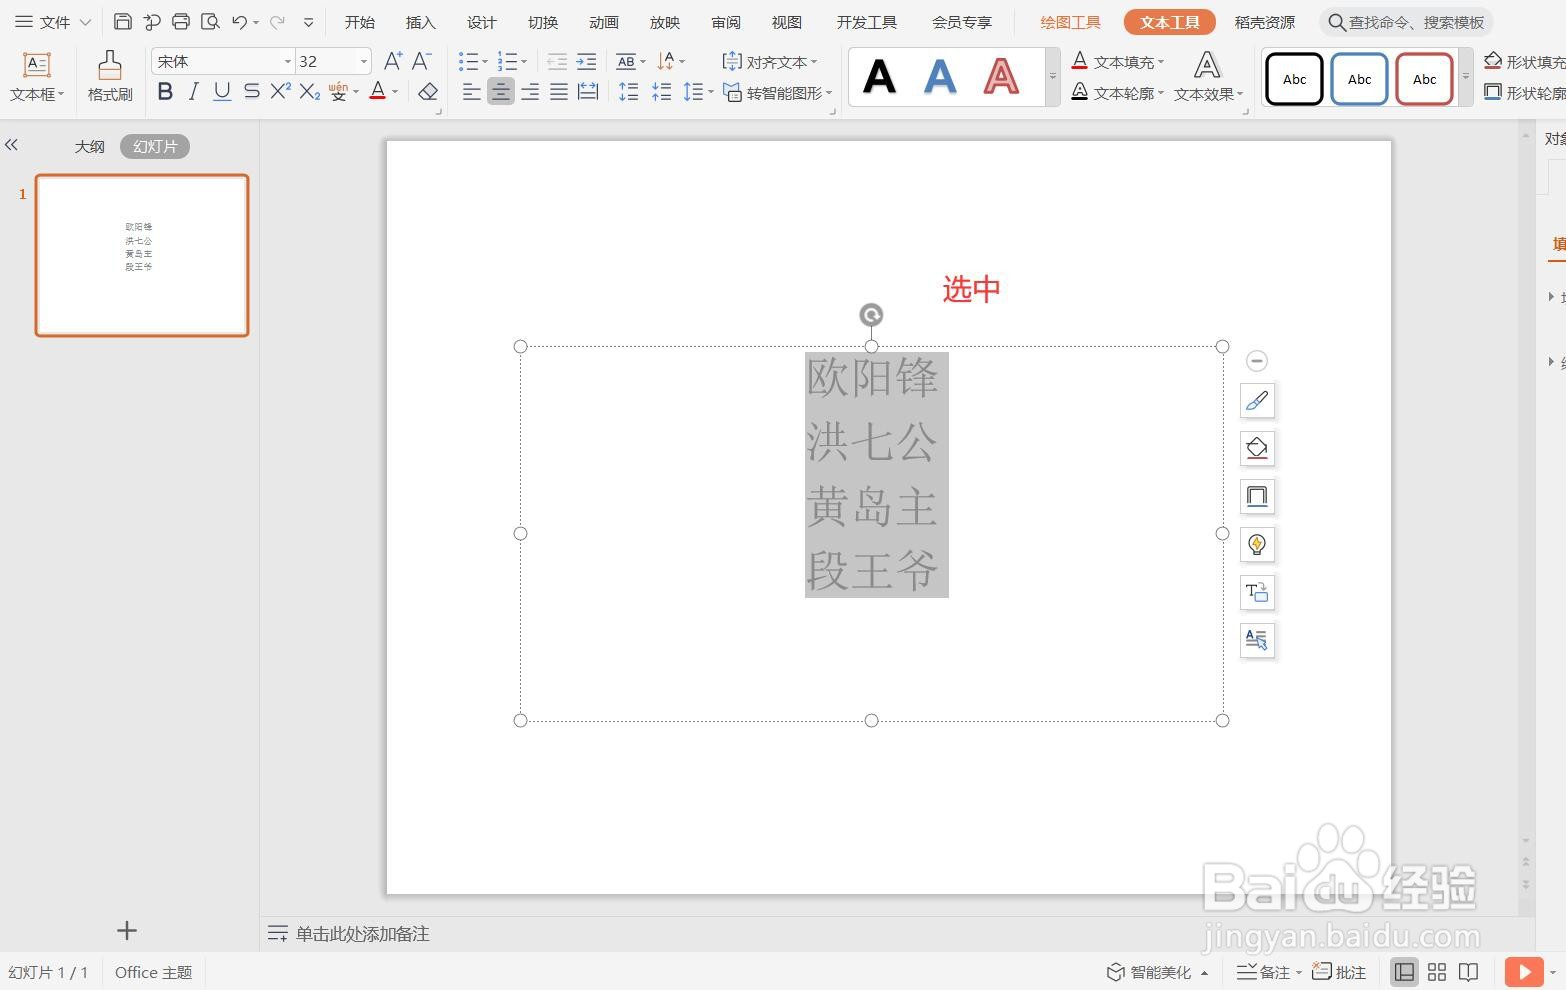Expand the text style gallery

(x=1052, y=76)
